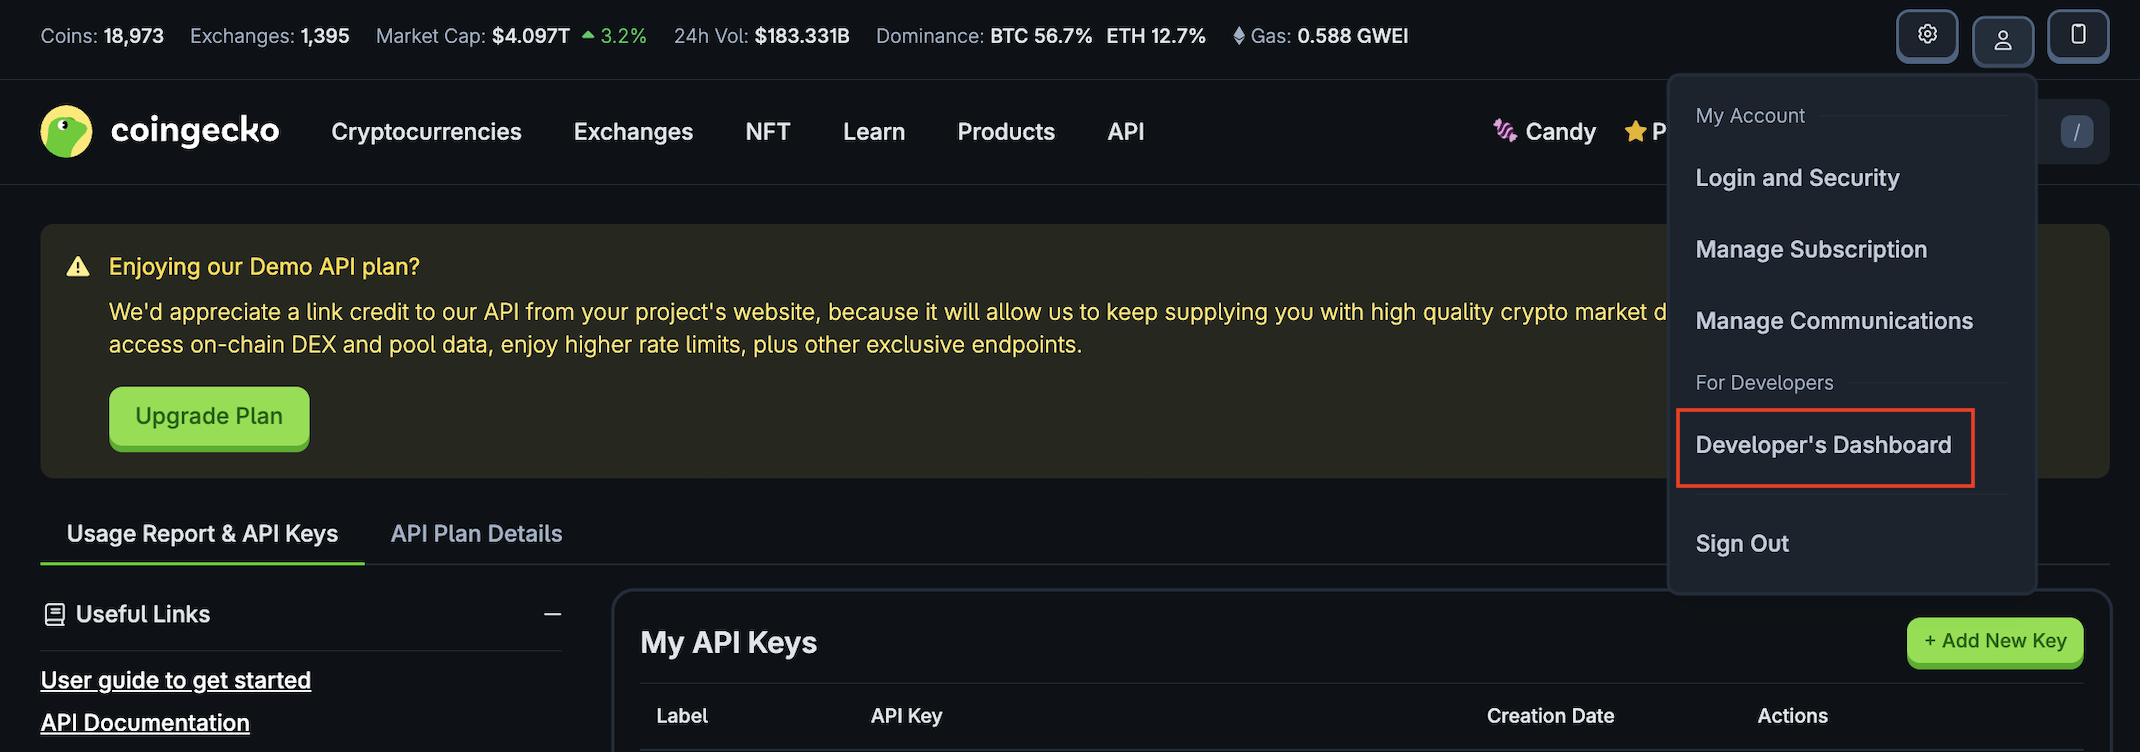Viewport: 2140px width, 752px height.
Task: Click the slash search shortcut icon
Action: [2076, 132]
